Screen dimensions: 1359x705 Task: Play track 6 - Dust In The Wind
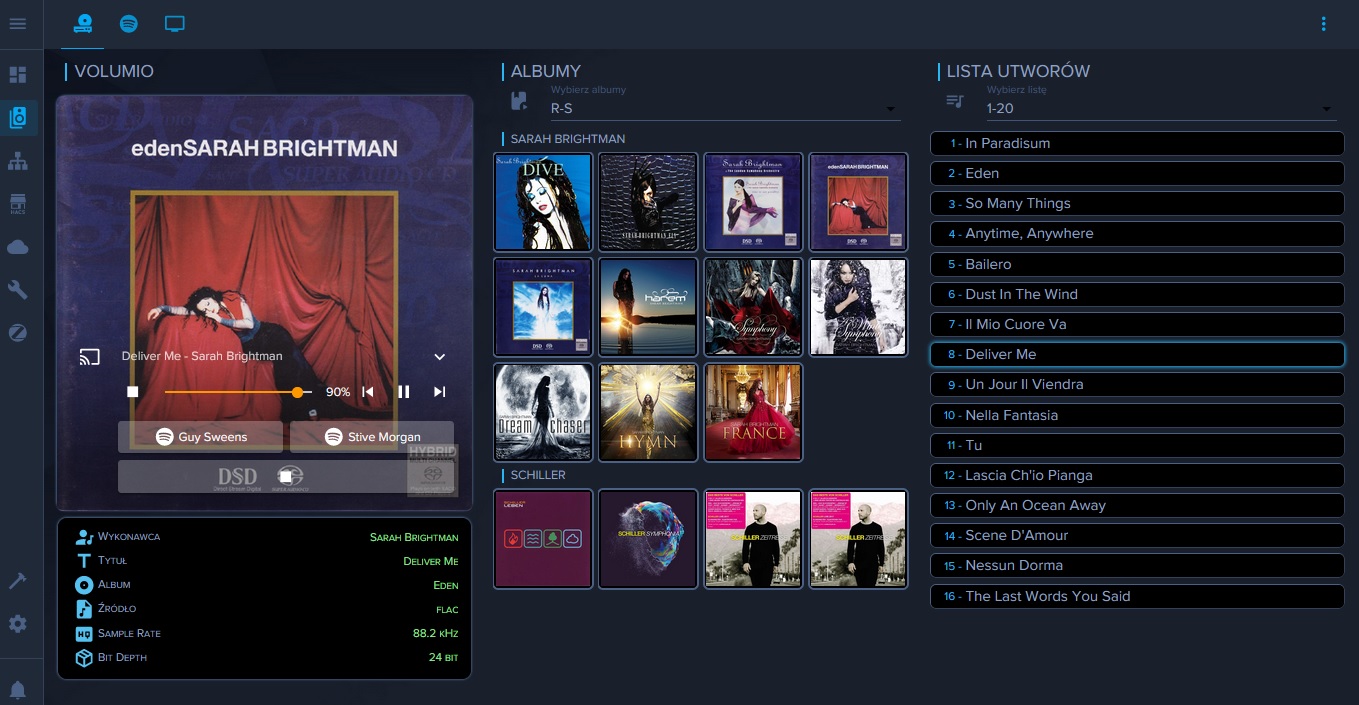(1137, 294)
